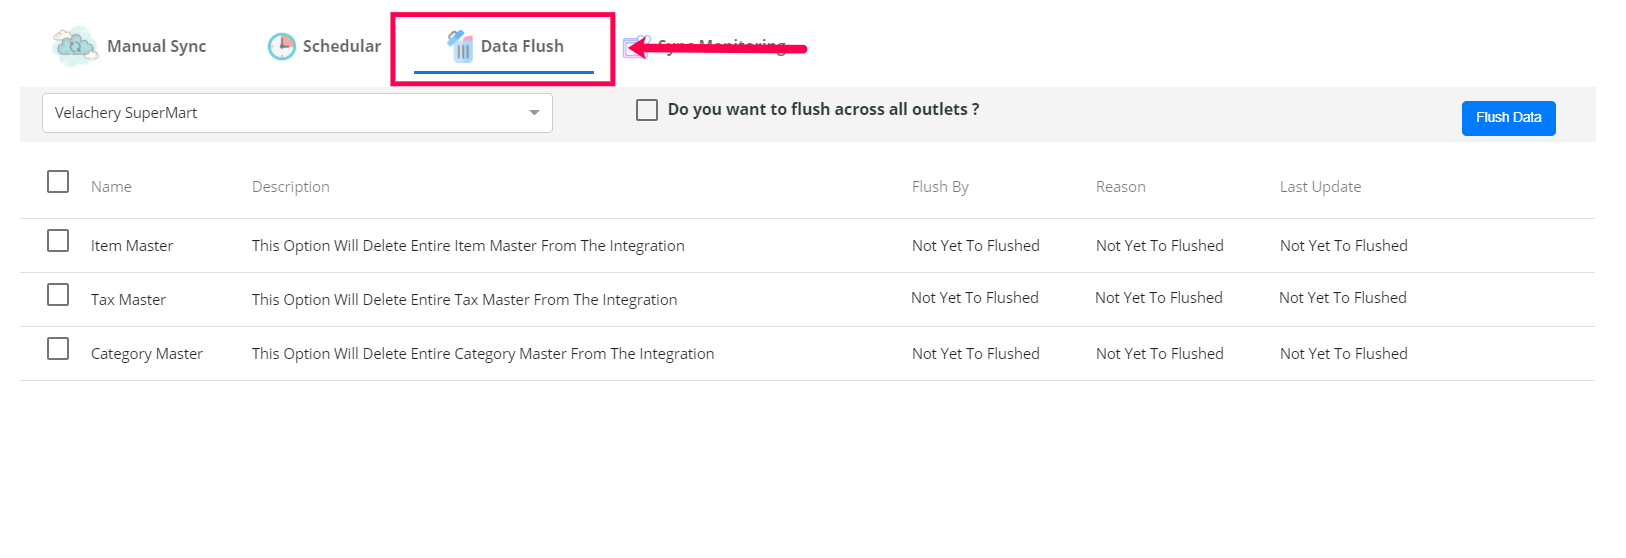1626x558 pixels.
Task: Click the Item Master row name
Action: pyautogui.click(x=132, y=246)
